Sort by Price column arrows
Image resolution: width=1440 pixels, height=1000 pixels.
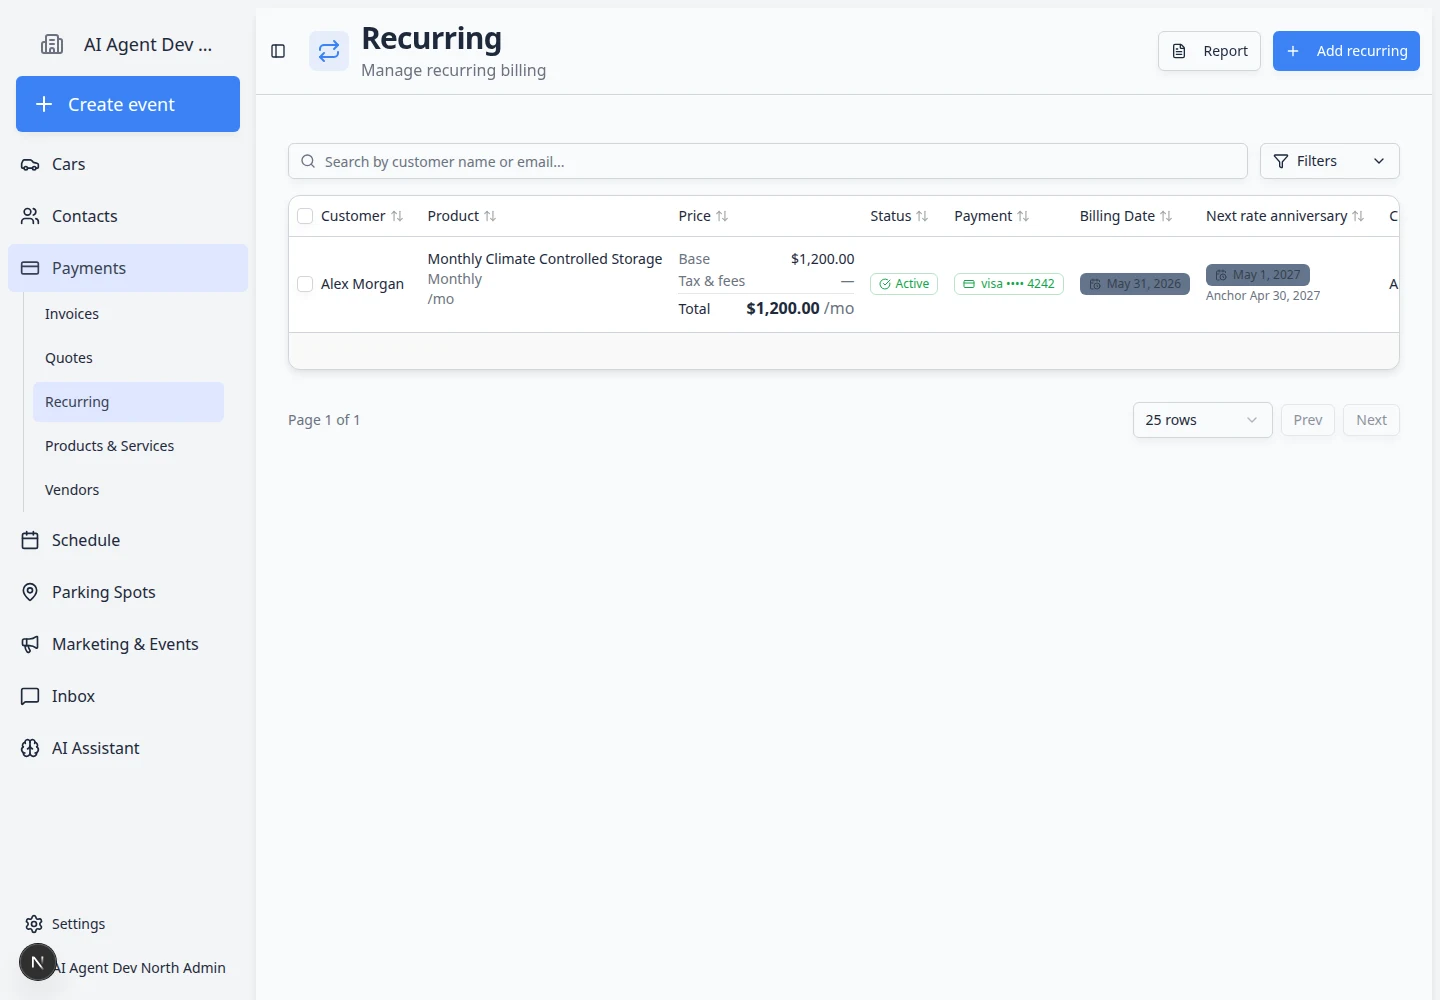tap(722, 216)
